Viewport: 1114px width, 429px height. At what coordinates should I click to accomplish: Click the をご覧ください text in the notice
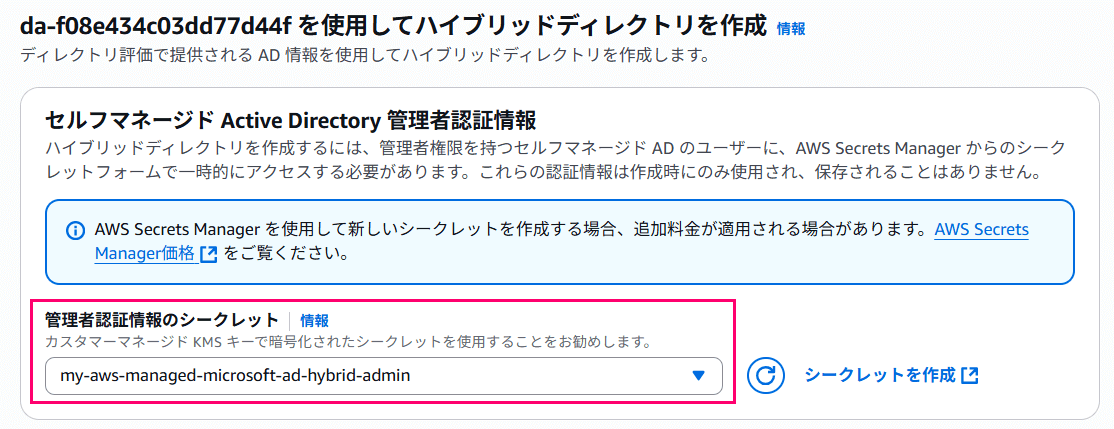286,254
